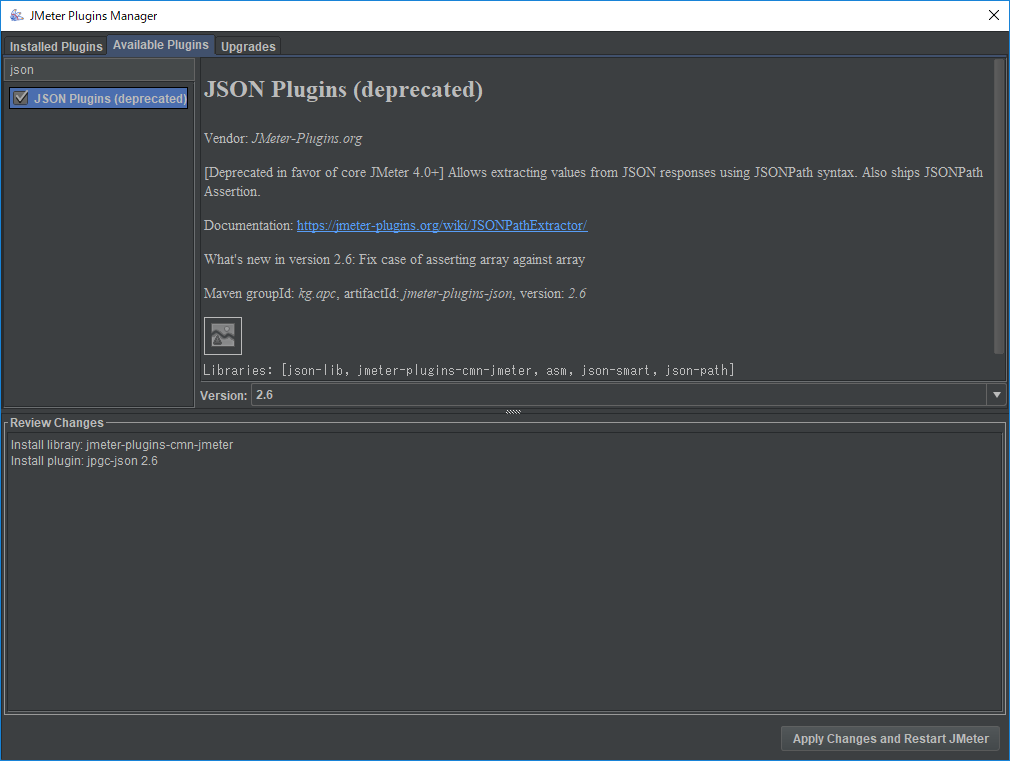
Task: Click the missing image placeholder thumbnail
Action: [x=222, y=335]
